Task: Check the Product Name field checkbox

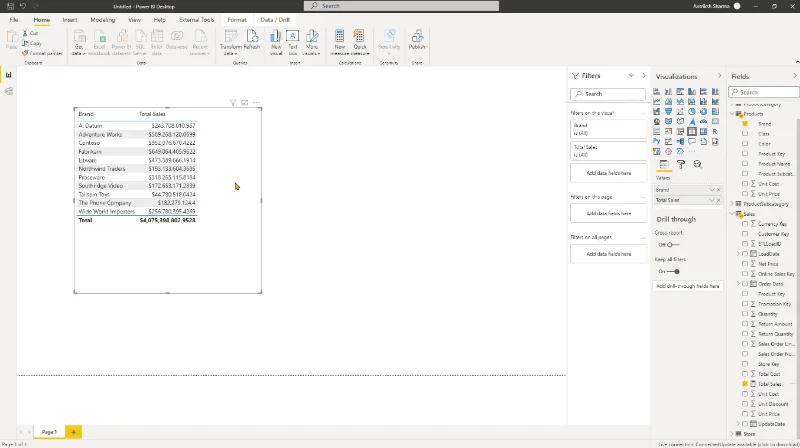Action: click(745, 164)
